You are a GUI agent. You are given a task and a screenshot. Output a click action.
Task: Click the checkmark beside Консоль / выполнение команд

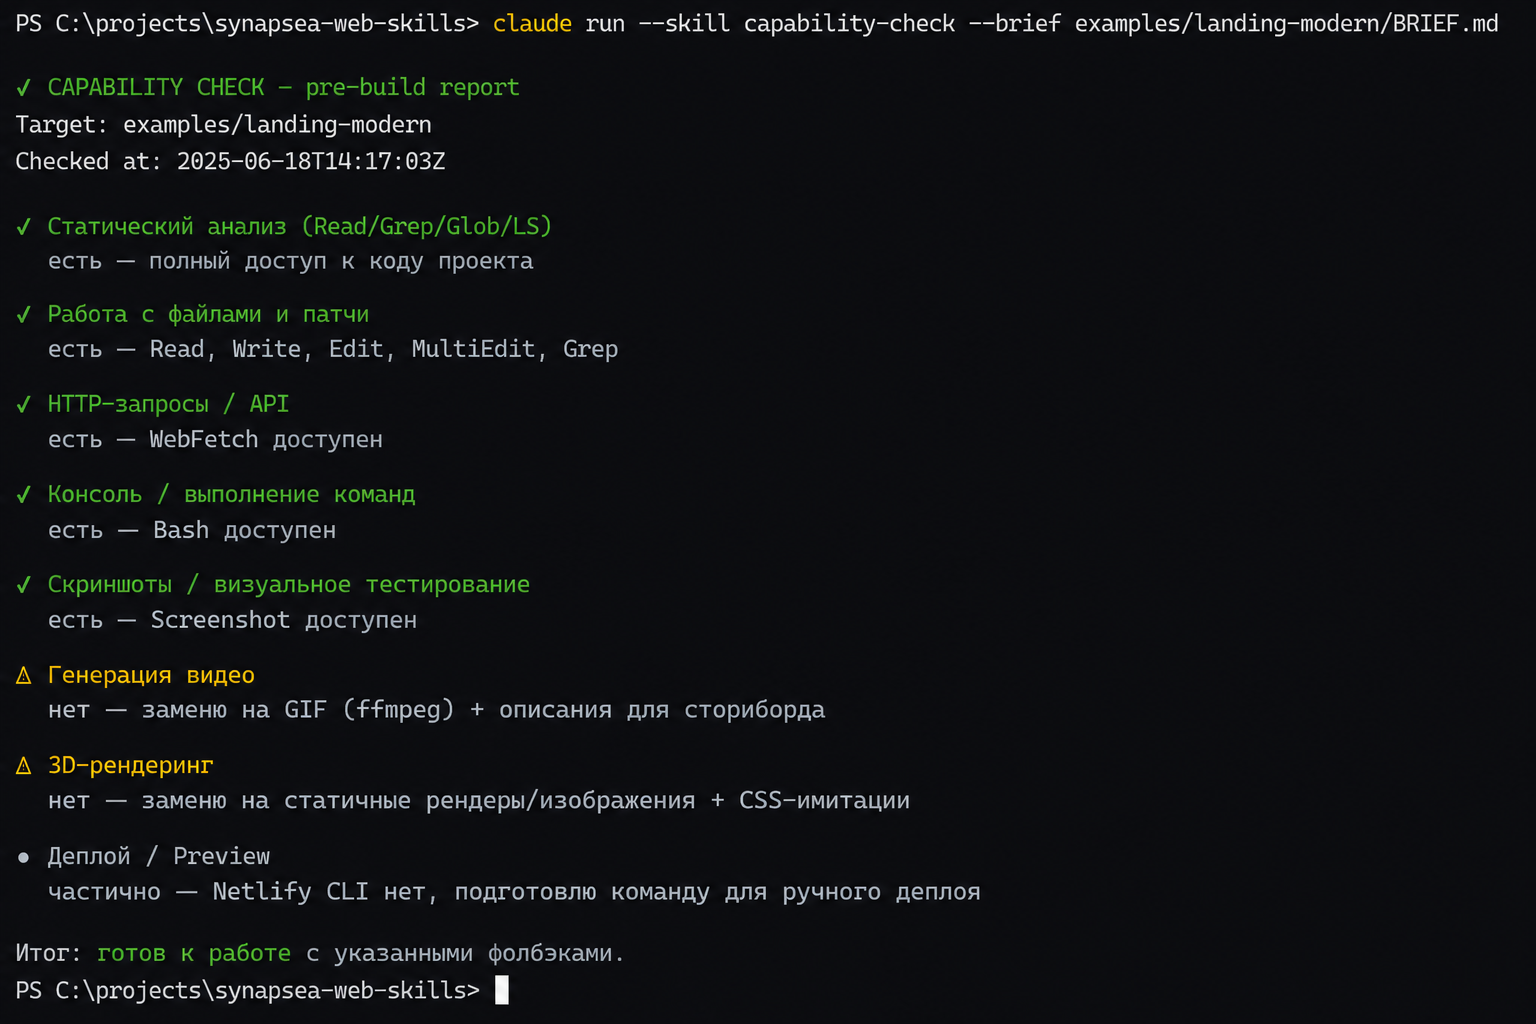[x=24, y=495]
